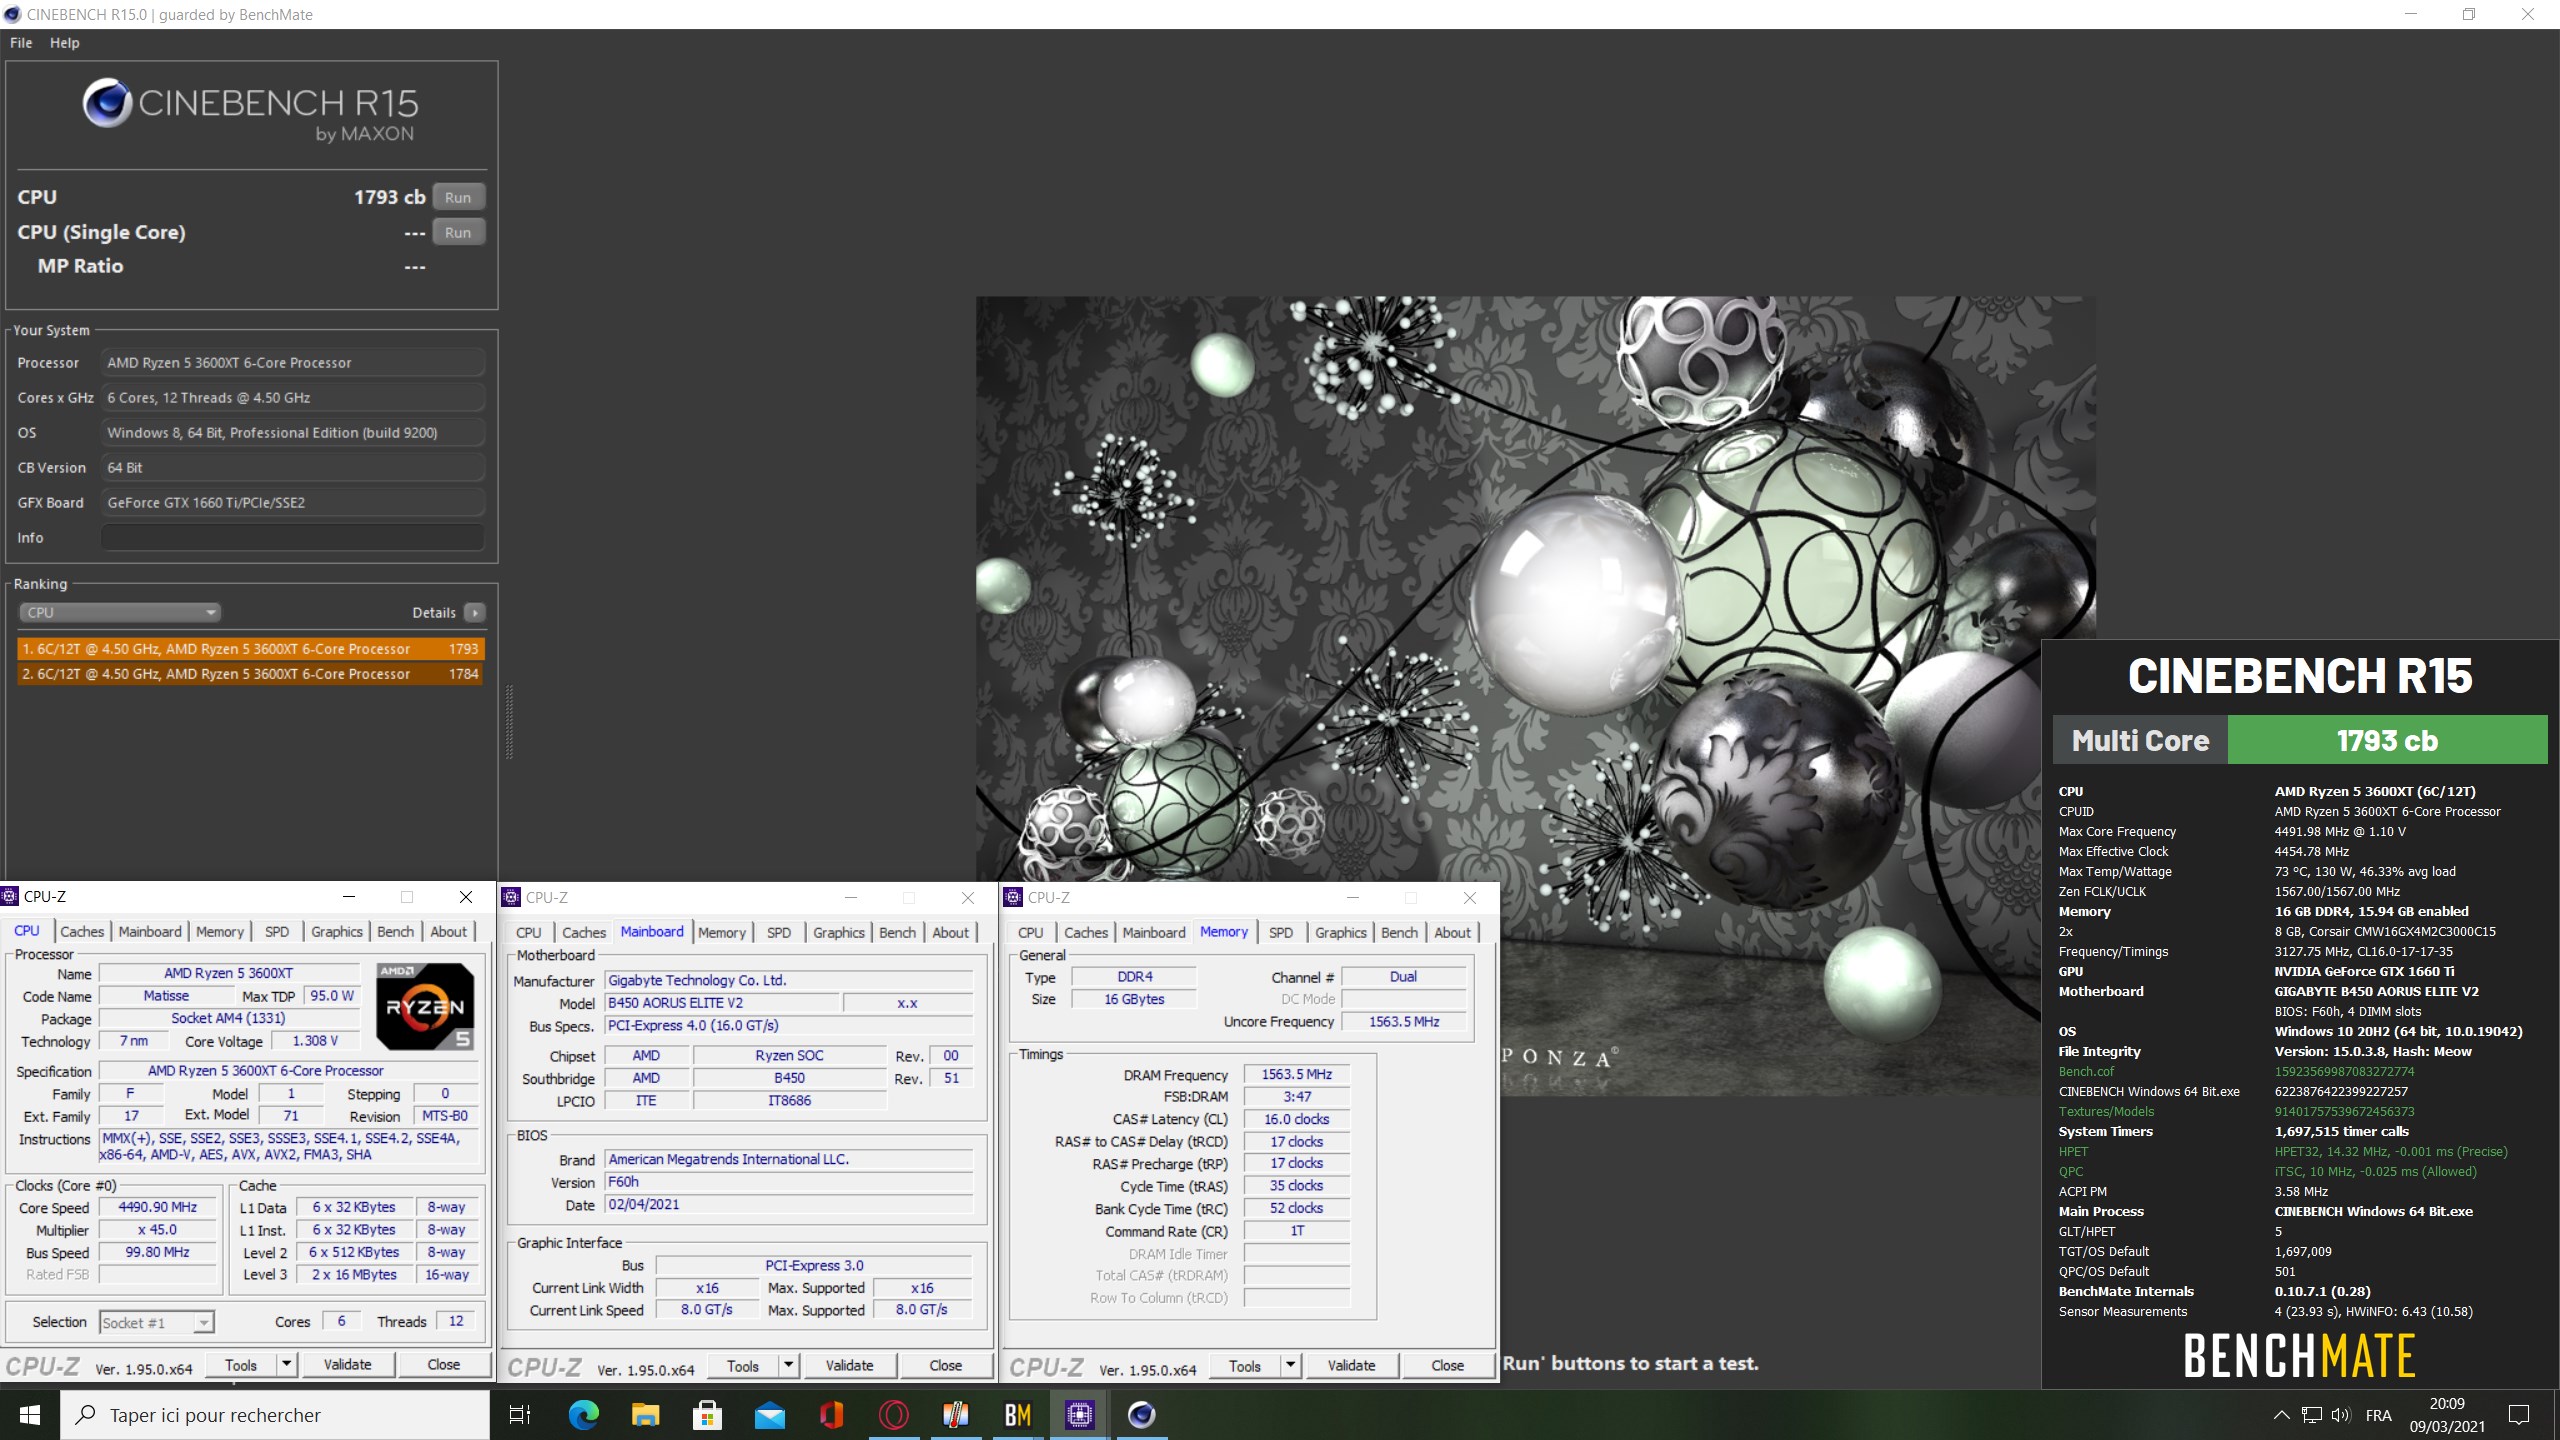Viewport: 2560px width, 1440px height.
Task: Open About tab in right CPU-Z window
Action: [1453, 933]
